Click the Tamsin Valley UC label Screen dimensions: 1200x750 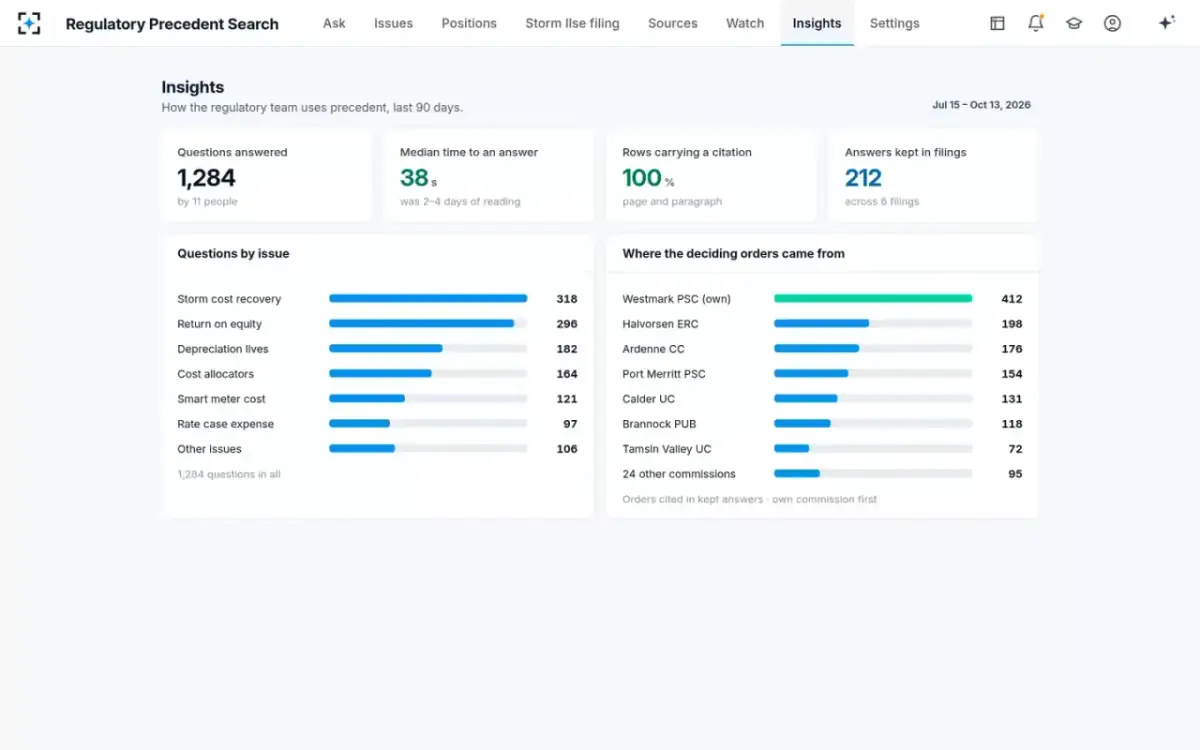[x=667, y=449]
